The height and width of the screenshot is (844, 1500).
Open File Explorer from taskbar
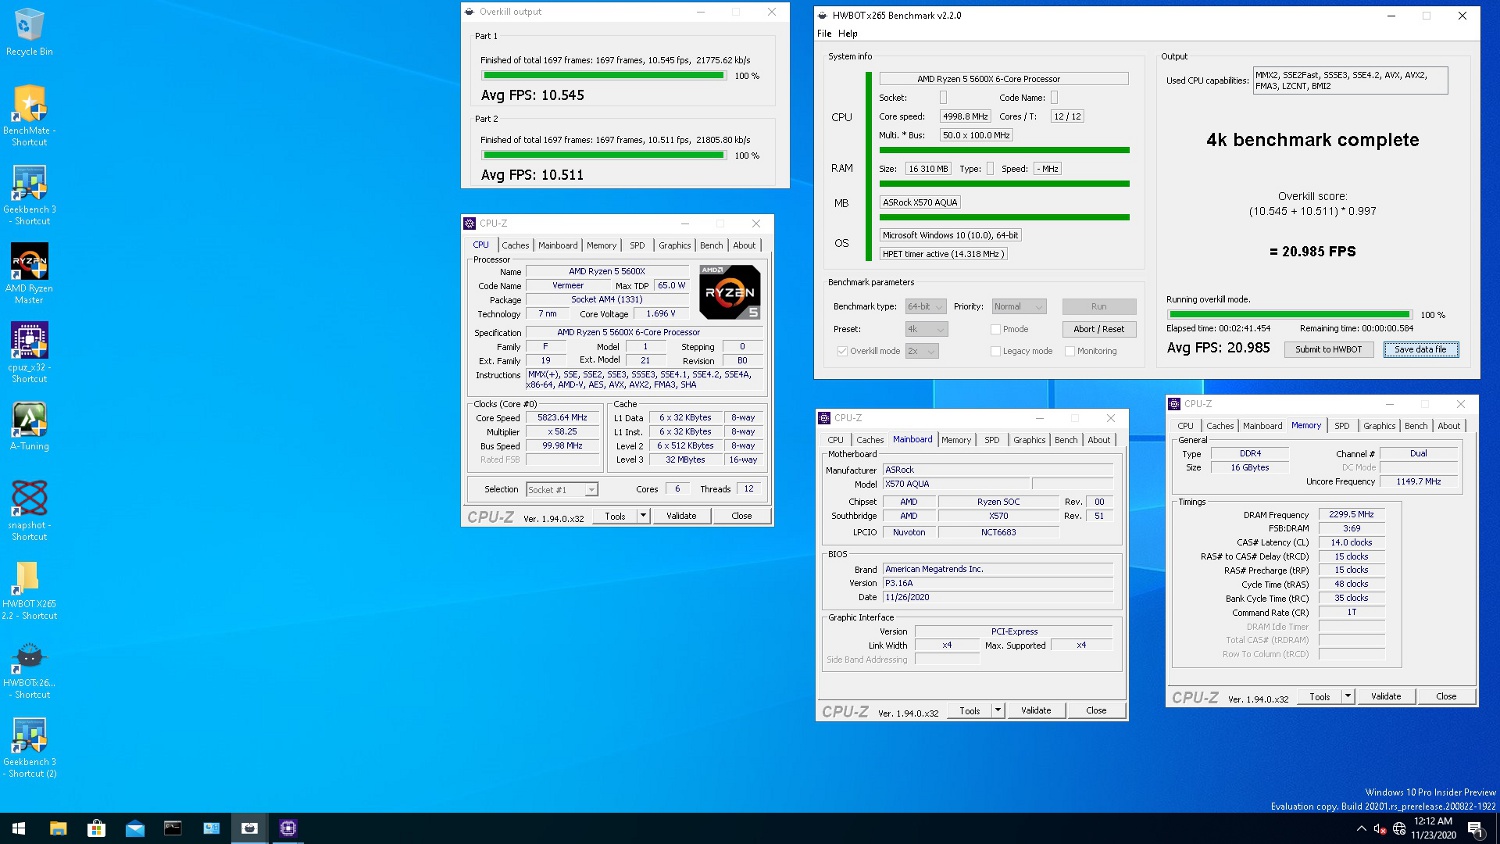[58, 828]
